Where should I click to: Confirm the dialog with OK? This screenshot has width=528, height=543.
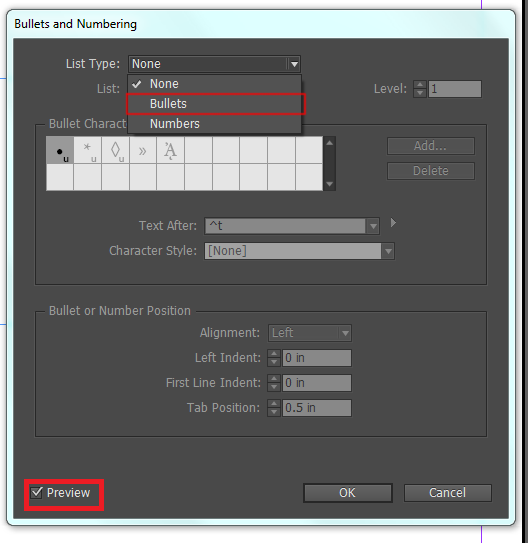tap(348, 492)
